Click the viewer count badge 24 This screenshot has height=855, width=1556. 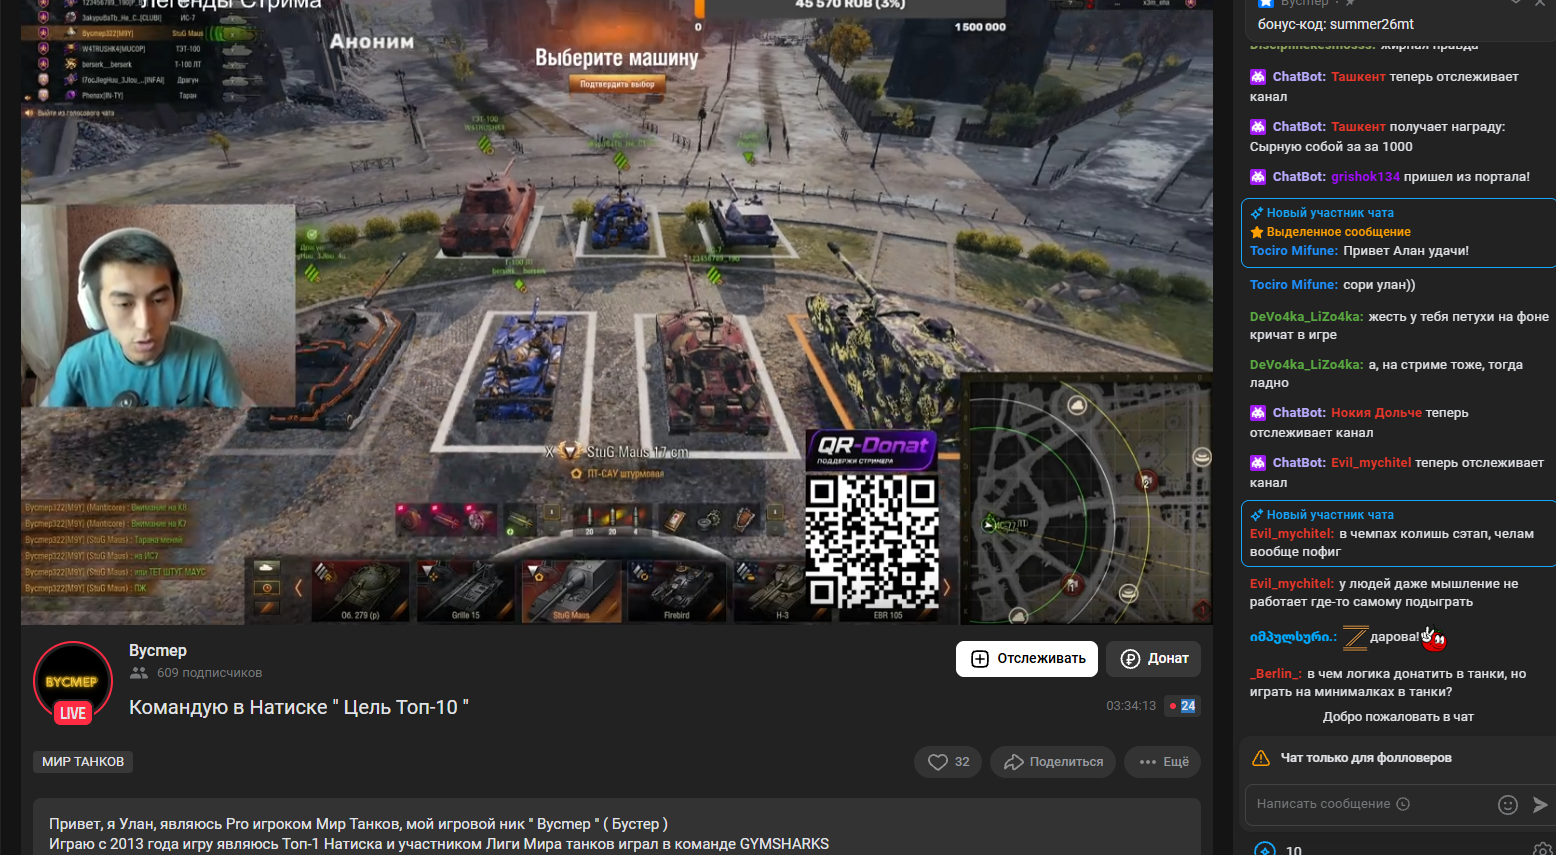(x=1182, y=706)
